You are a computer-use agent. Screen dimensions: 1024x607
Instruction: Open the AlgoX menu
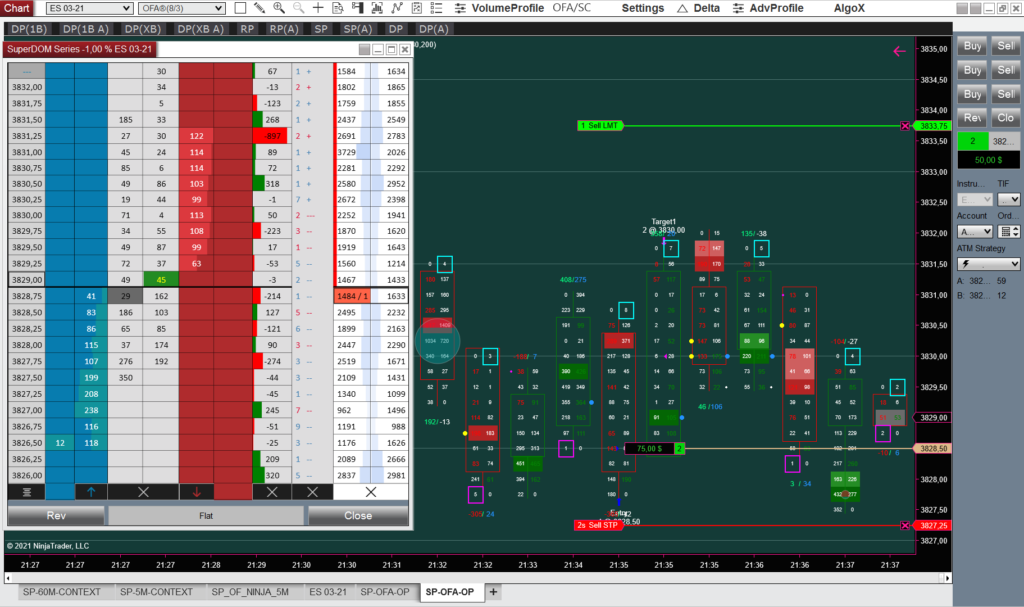tap(849, 8)
